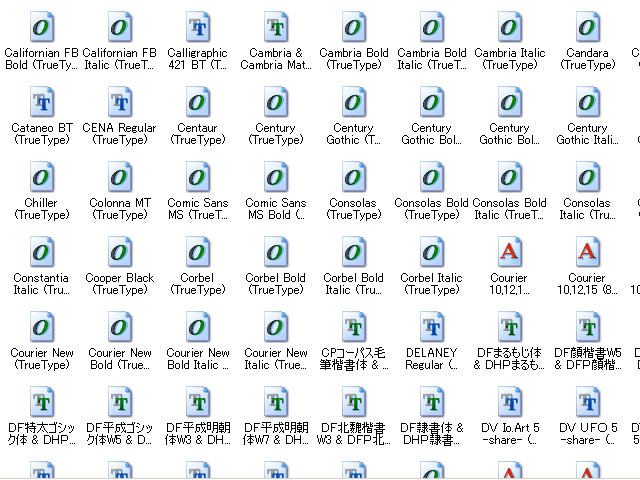Click the Courier New (TrueType) font icon
640x480 pixels.
click(x=42, y=327)
